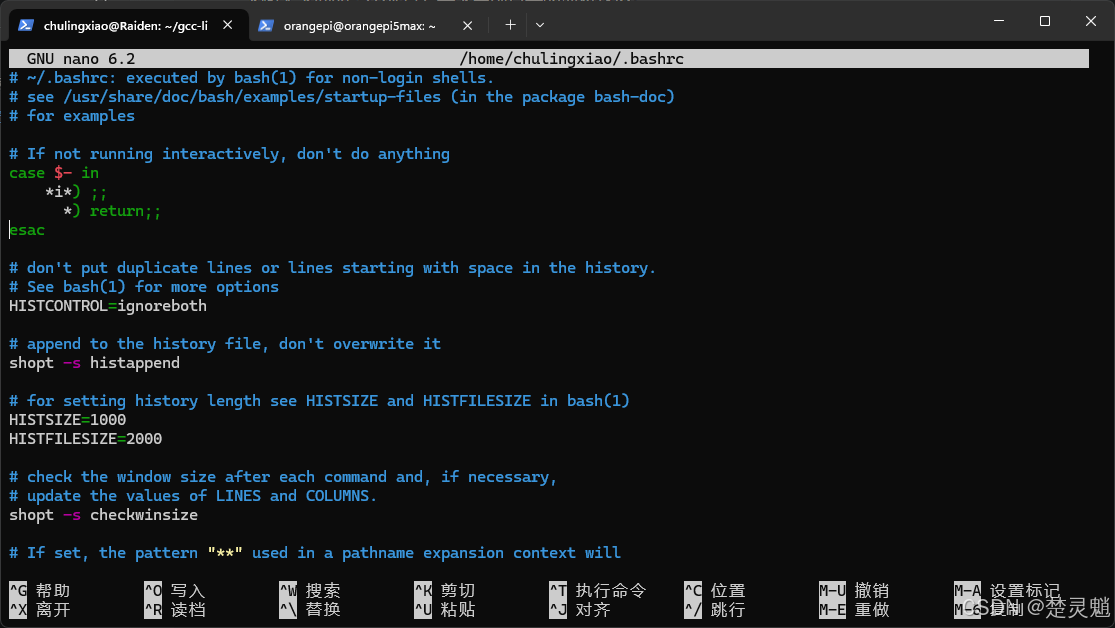Click the ^R 读档 read file shortcut
Screen dimensions: 1115x628
175,610
